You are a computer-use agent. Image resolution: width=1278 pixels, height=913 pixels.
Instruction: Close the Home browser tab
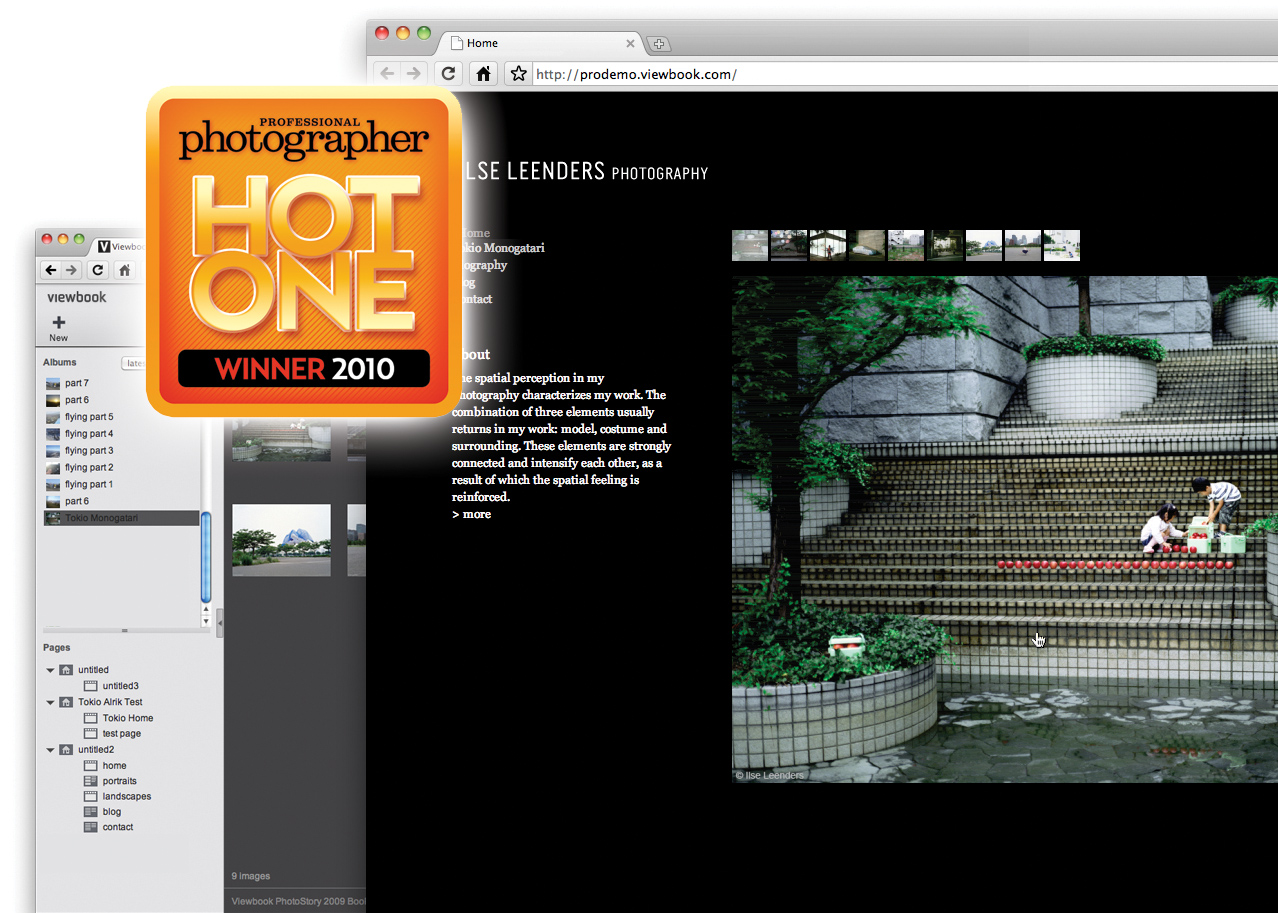tap(631, 43)
